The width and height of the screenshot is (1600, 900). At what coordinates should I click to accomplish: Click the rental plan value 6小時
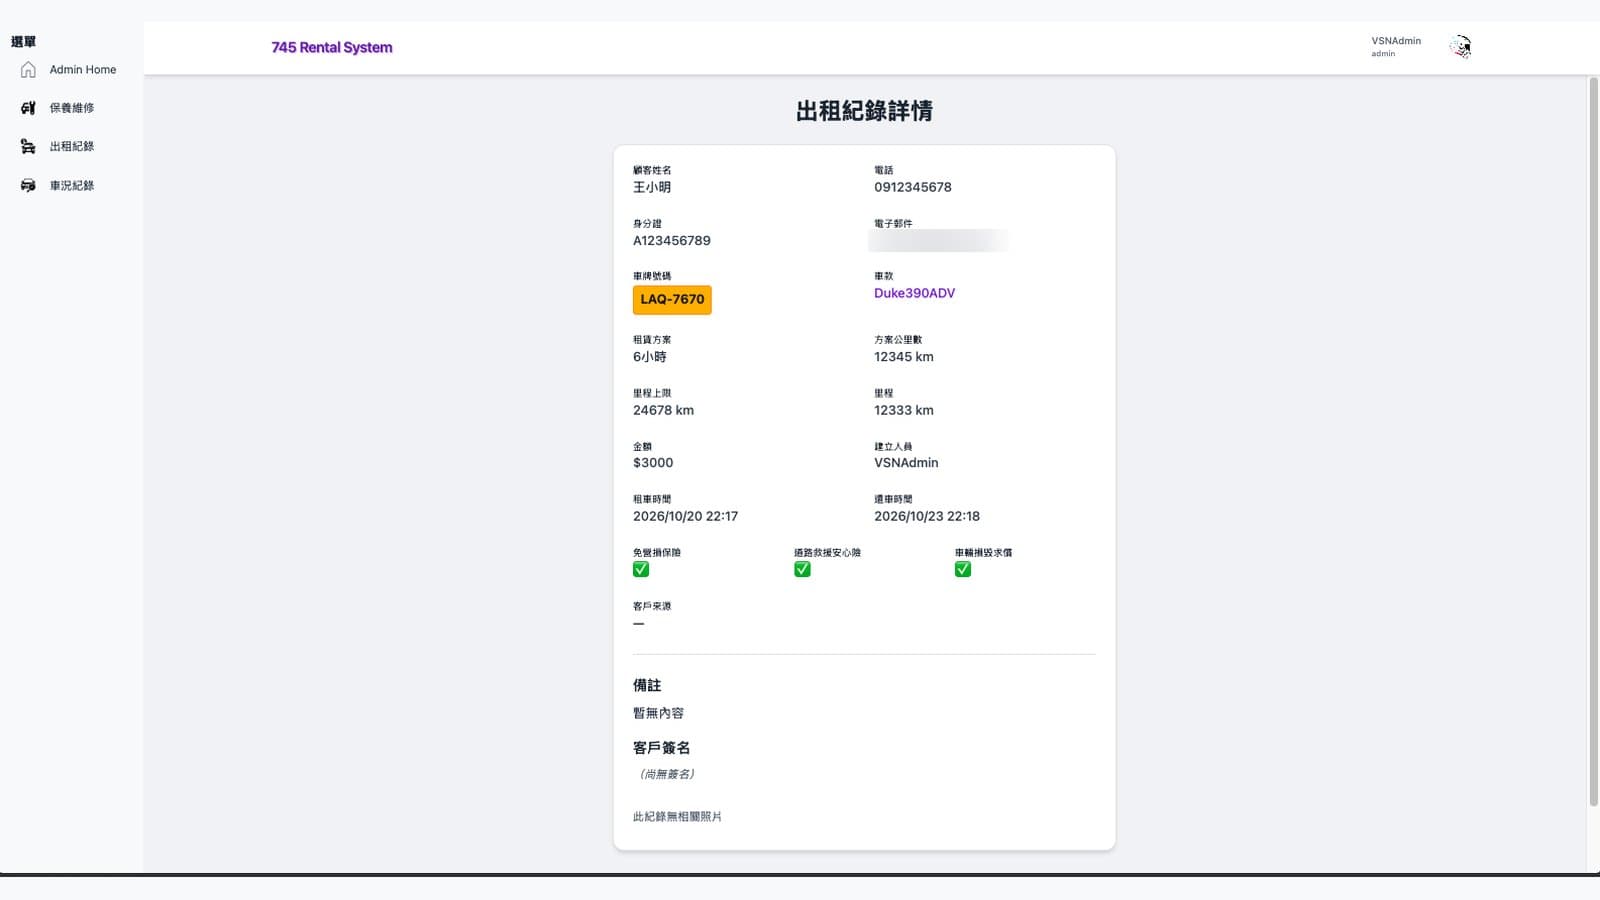[649, 357]
